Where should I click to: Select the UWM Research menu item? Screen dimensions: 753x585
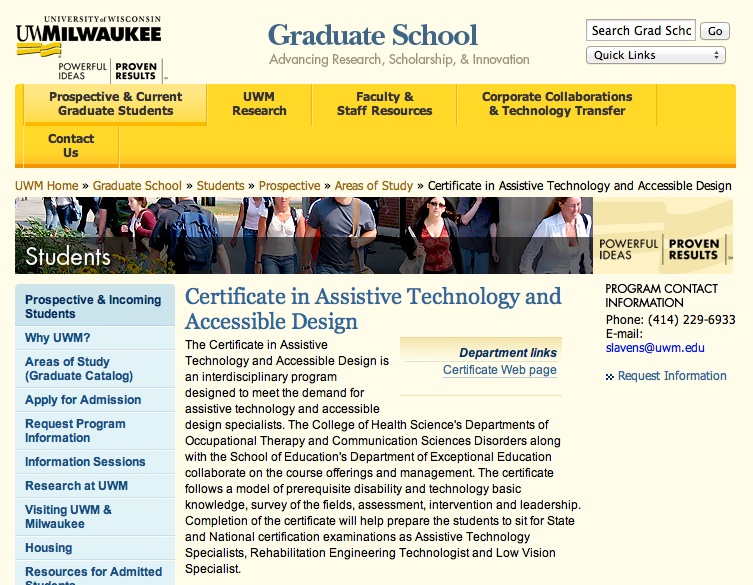pyautogui.click(x=259, y=104)
